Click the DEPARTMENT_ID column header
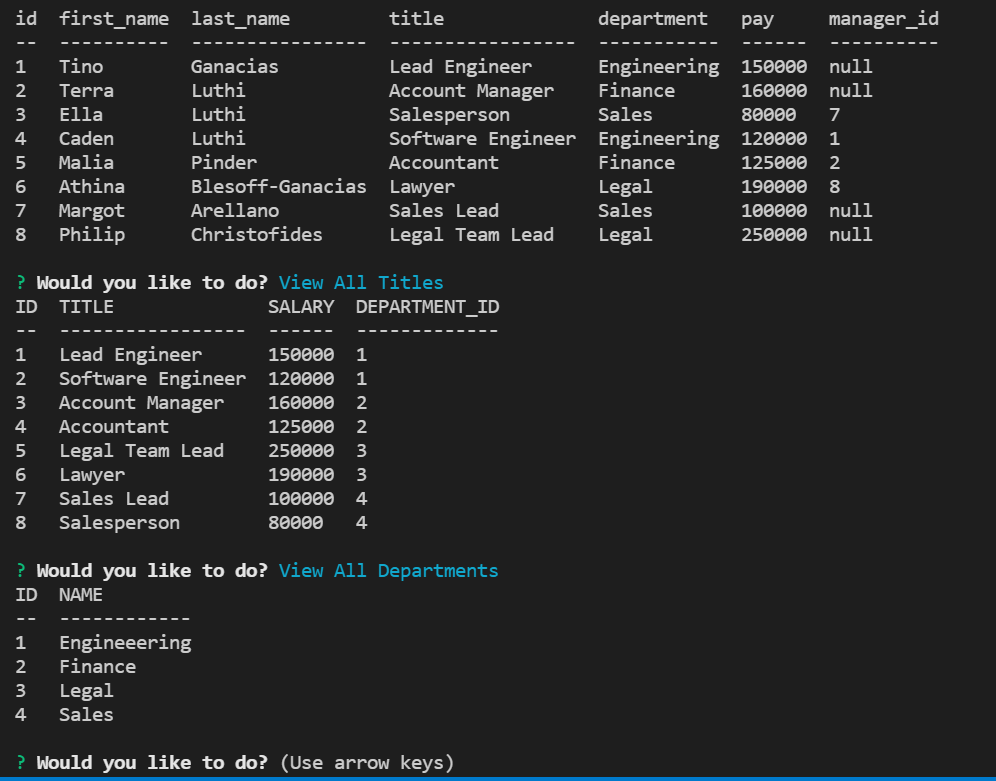The width and height of the screenshot is (996, 781). [427, 306]
